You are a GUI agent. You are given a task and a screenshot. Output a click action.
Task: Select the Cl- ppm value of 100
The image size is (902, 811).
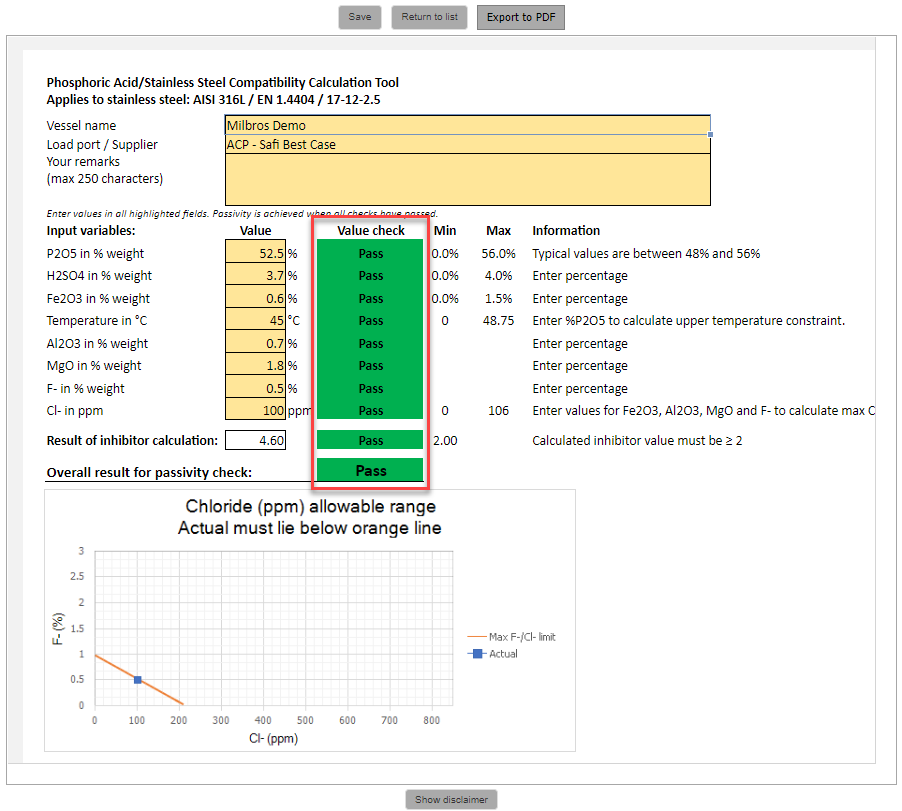point(256,411)
